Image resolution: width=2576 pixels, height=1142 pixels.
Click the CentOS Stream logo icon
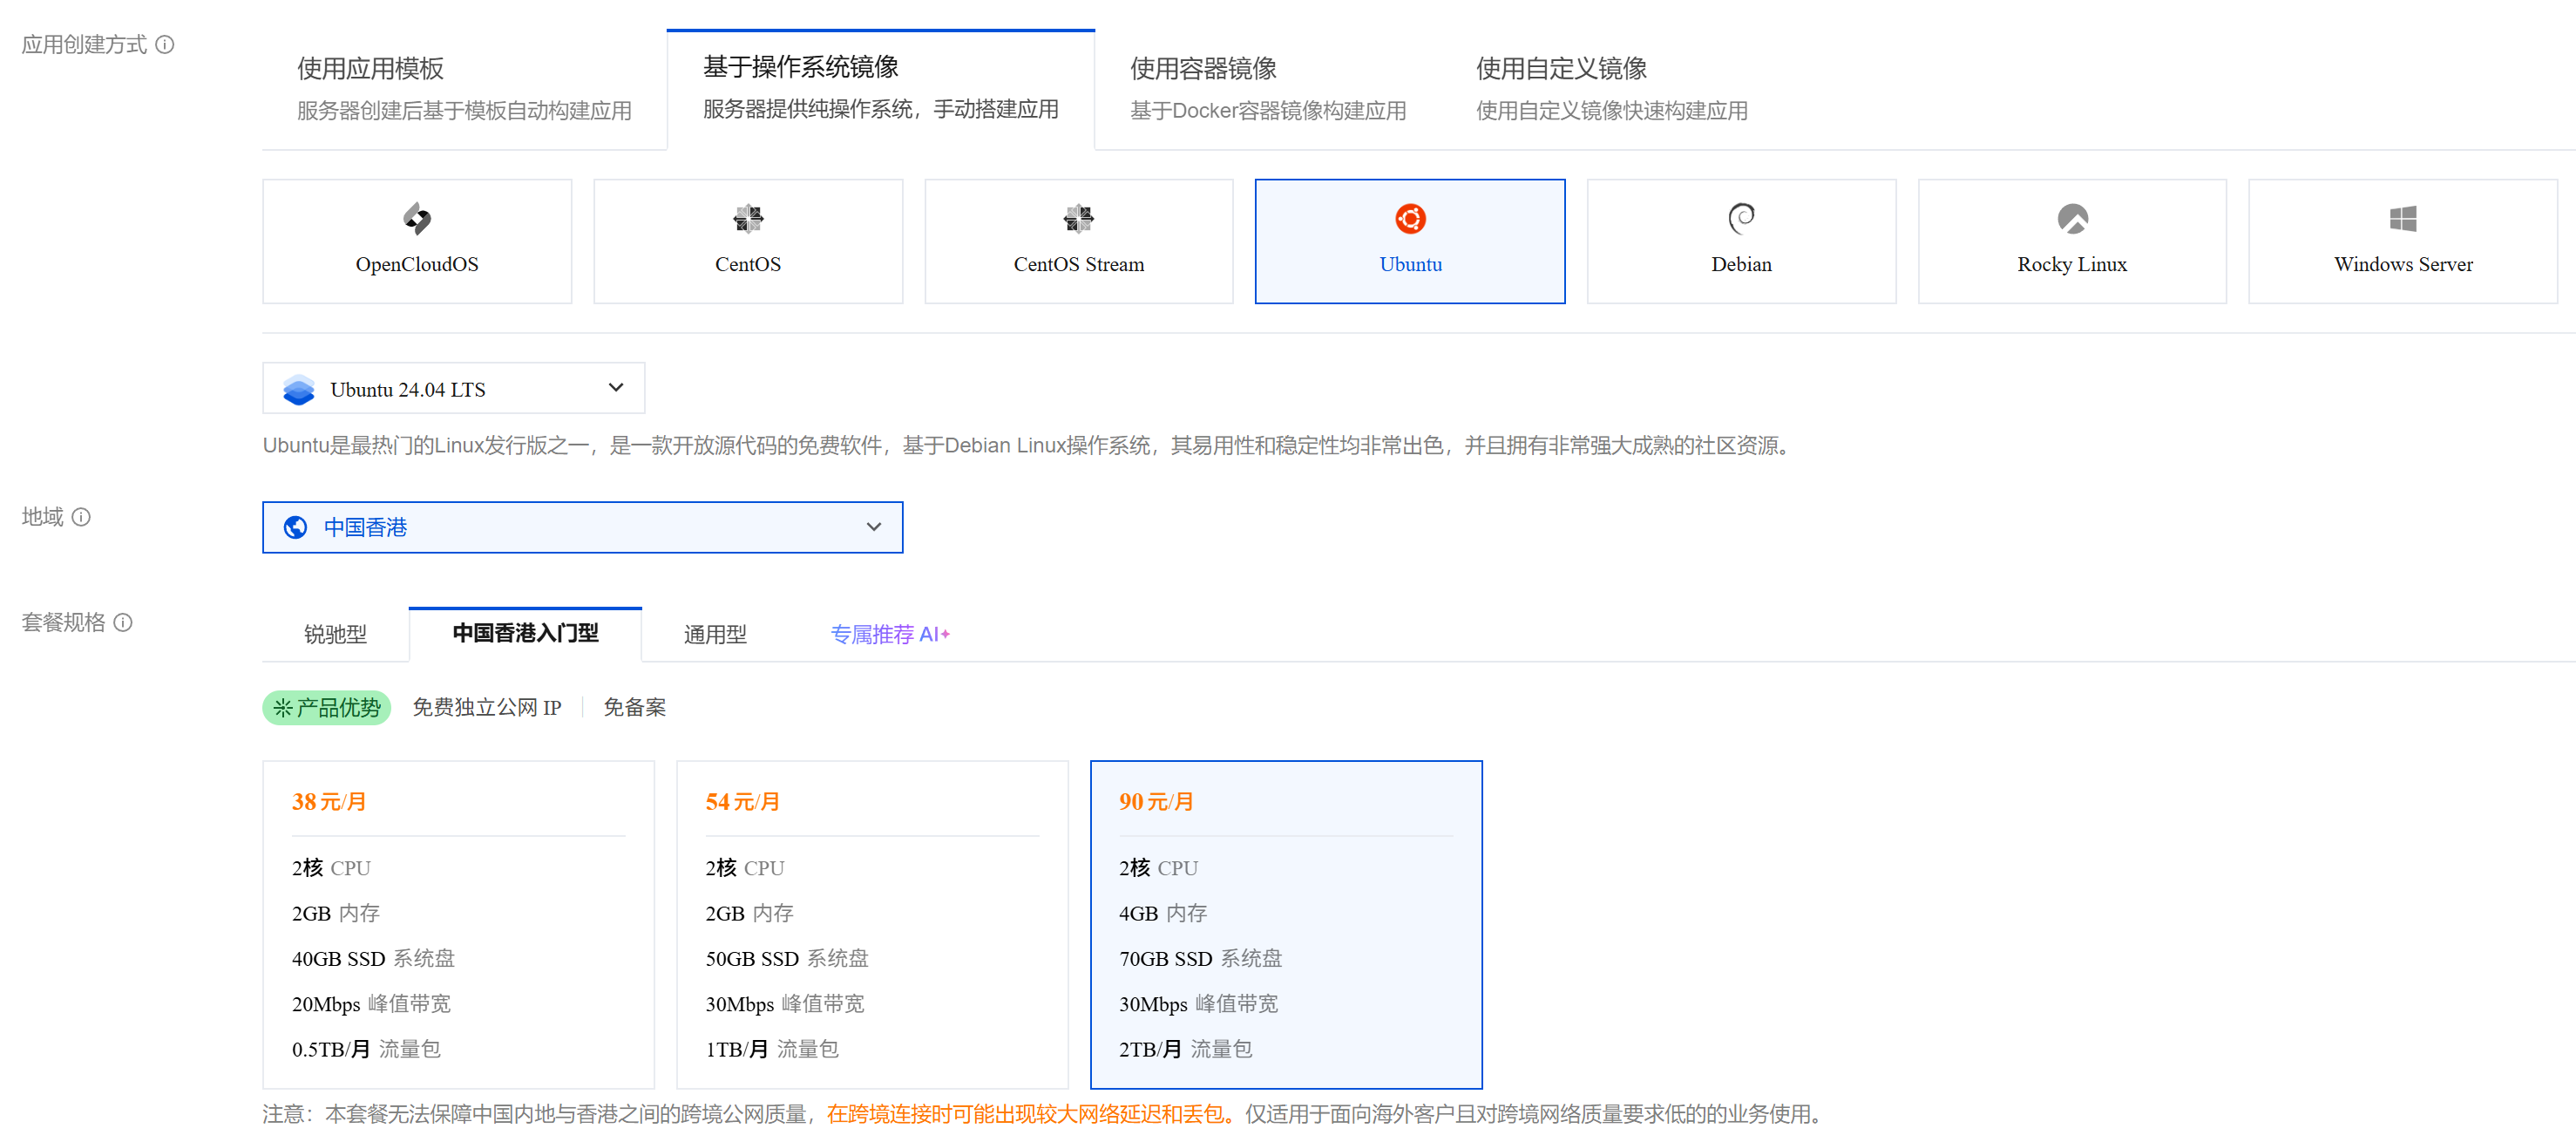[1078, 218]
